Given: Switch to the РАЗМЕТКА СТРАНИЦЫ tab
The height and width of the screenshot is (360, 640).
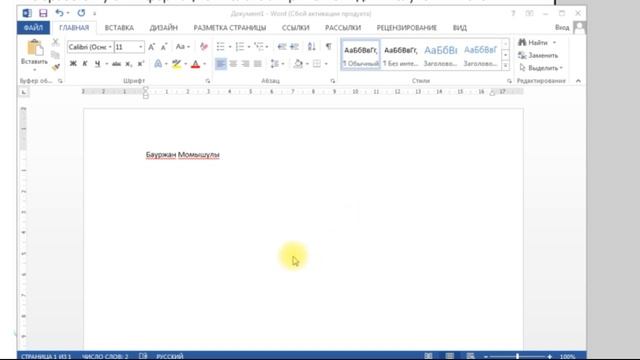Looking at the screenshot, I should 230,28.
